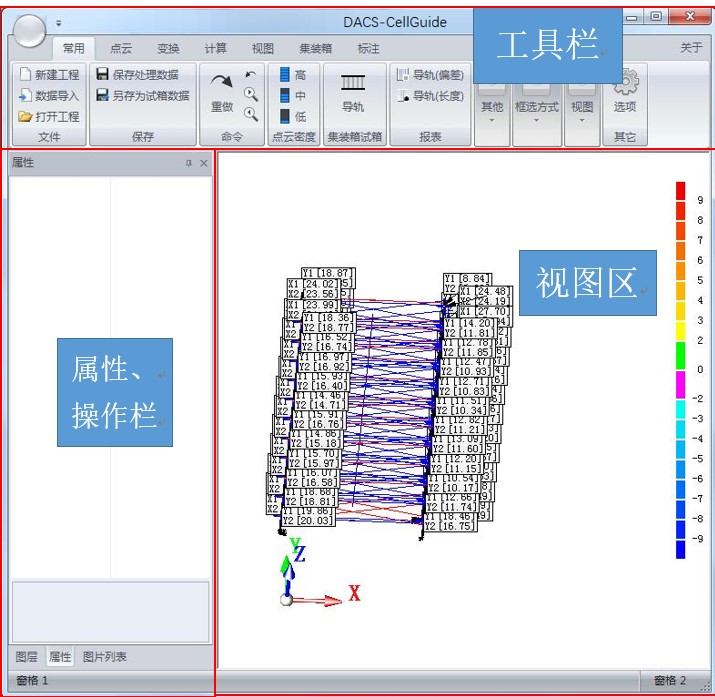Set point cloud density to 高

coord(292,74)
